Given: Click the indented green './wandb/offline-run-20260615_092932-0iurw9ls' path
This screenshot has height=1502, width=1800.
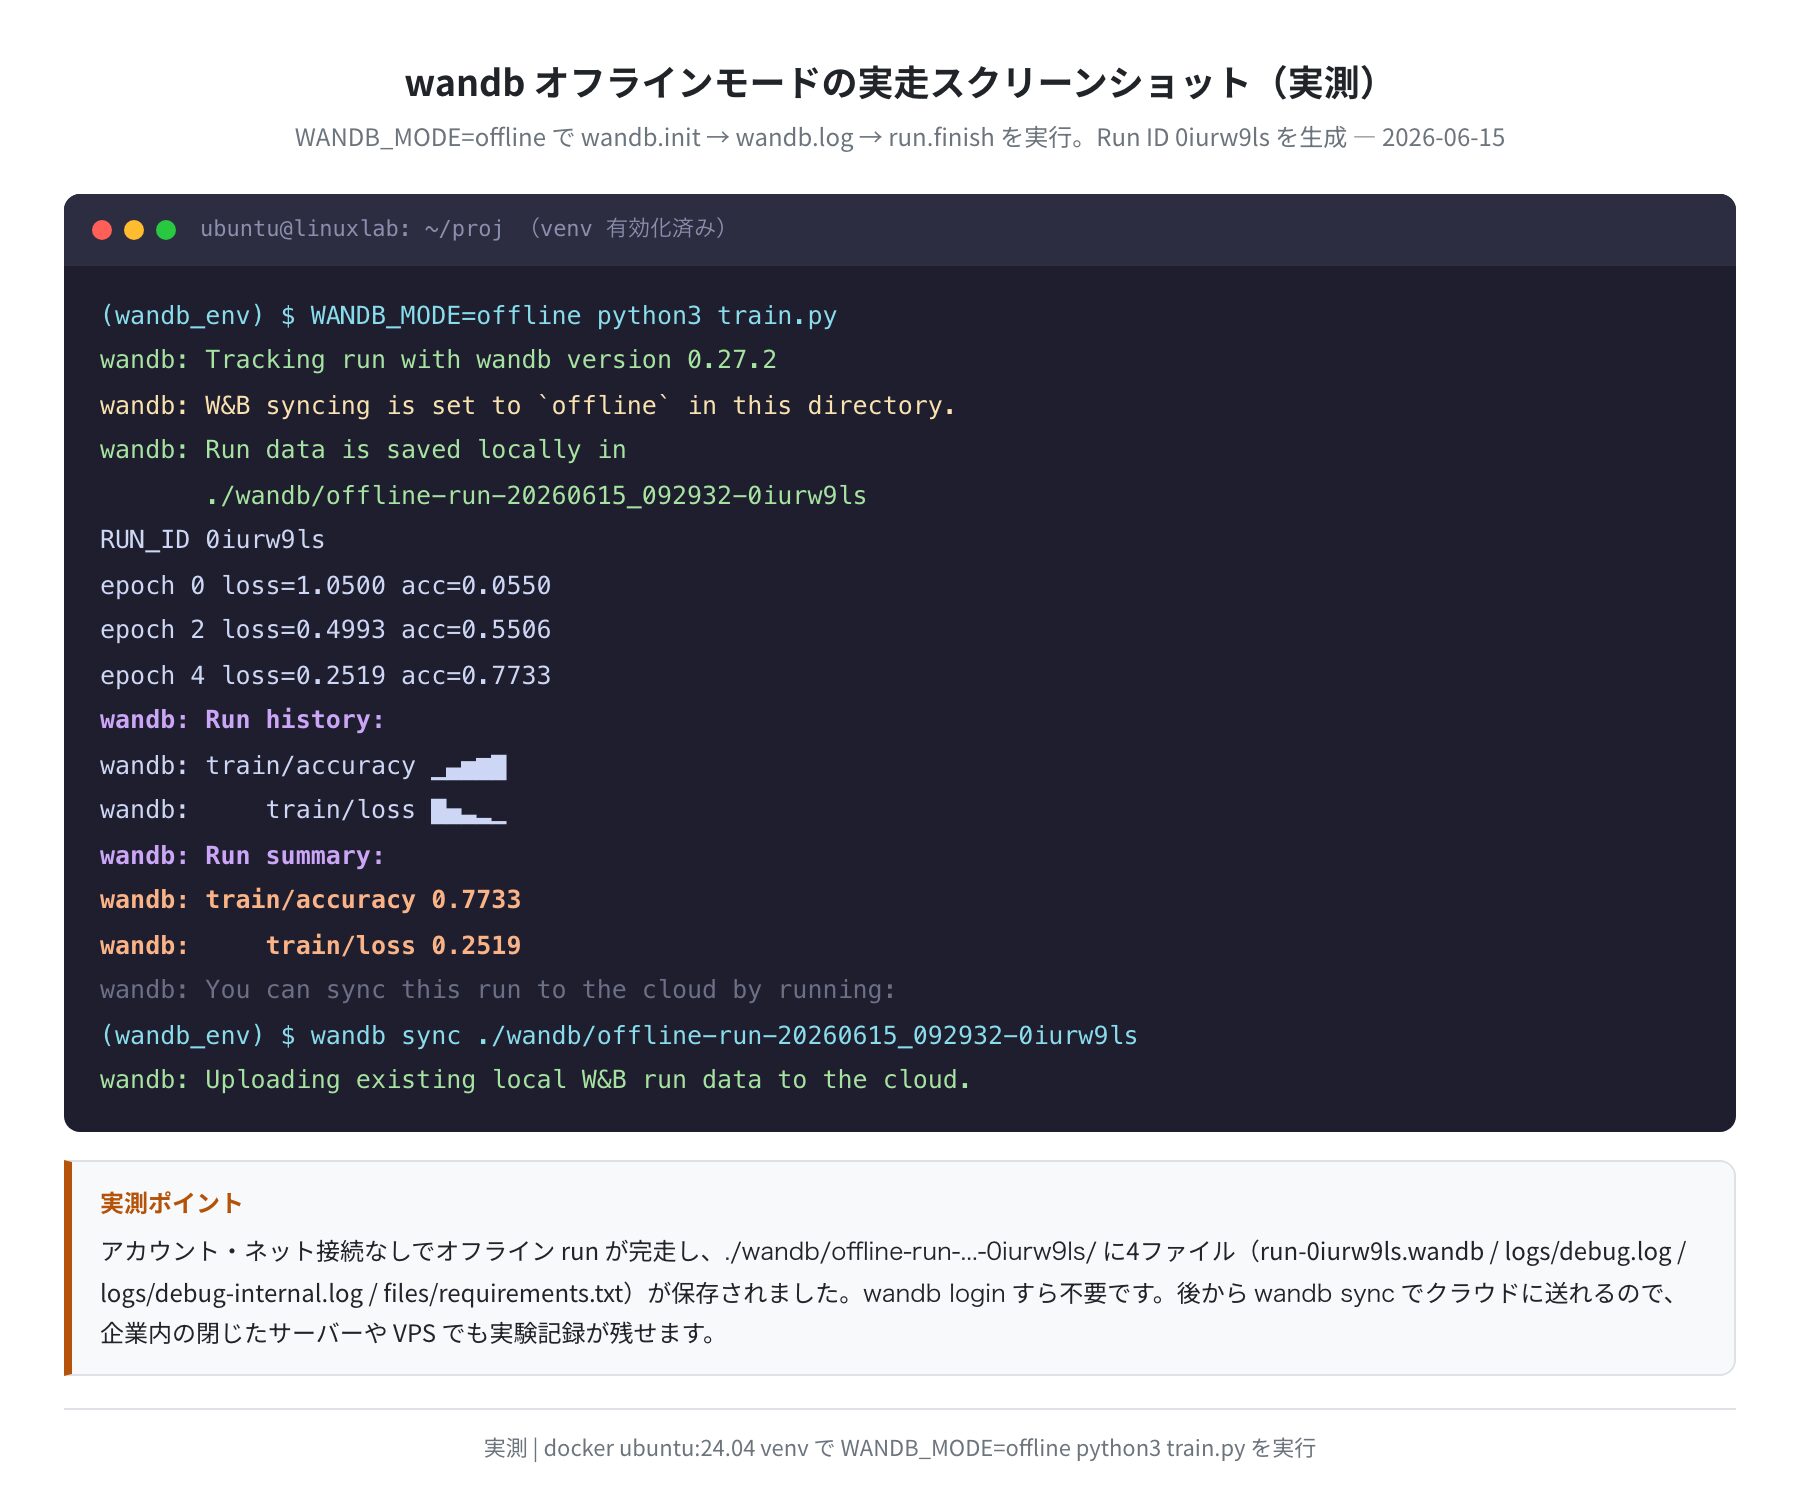Looking at the screenshot, I should (x=535, y=496).
